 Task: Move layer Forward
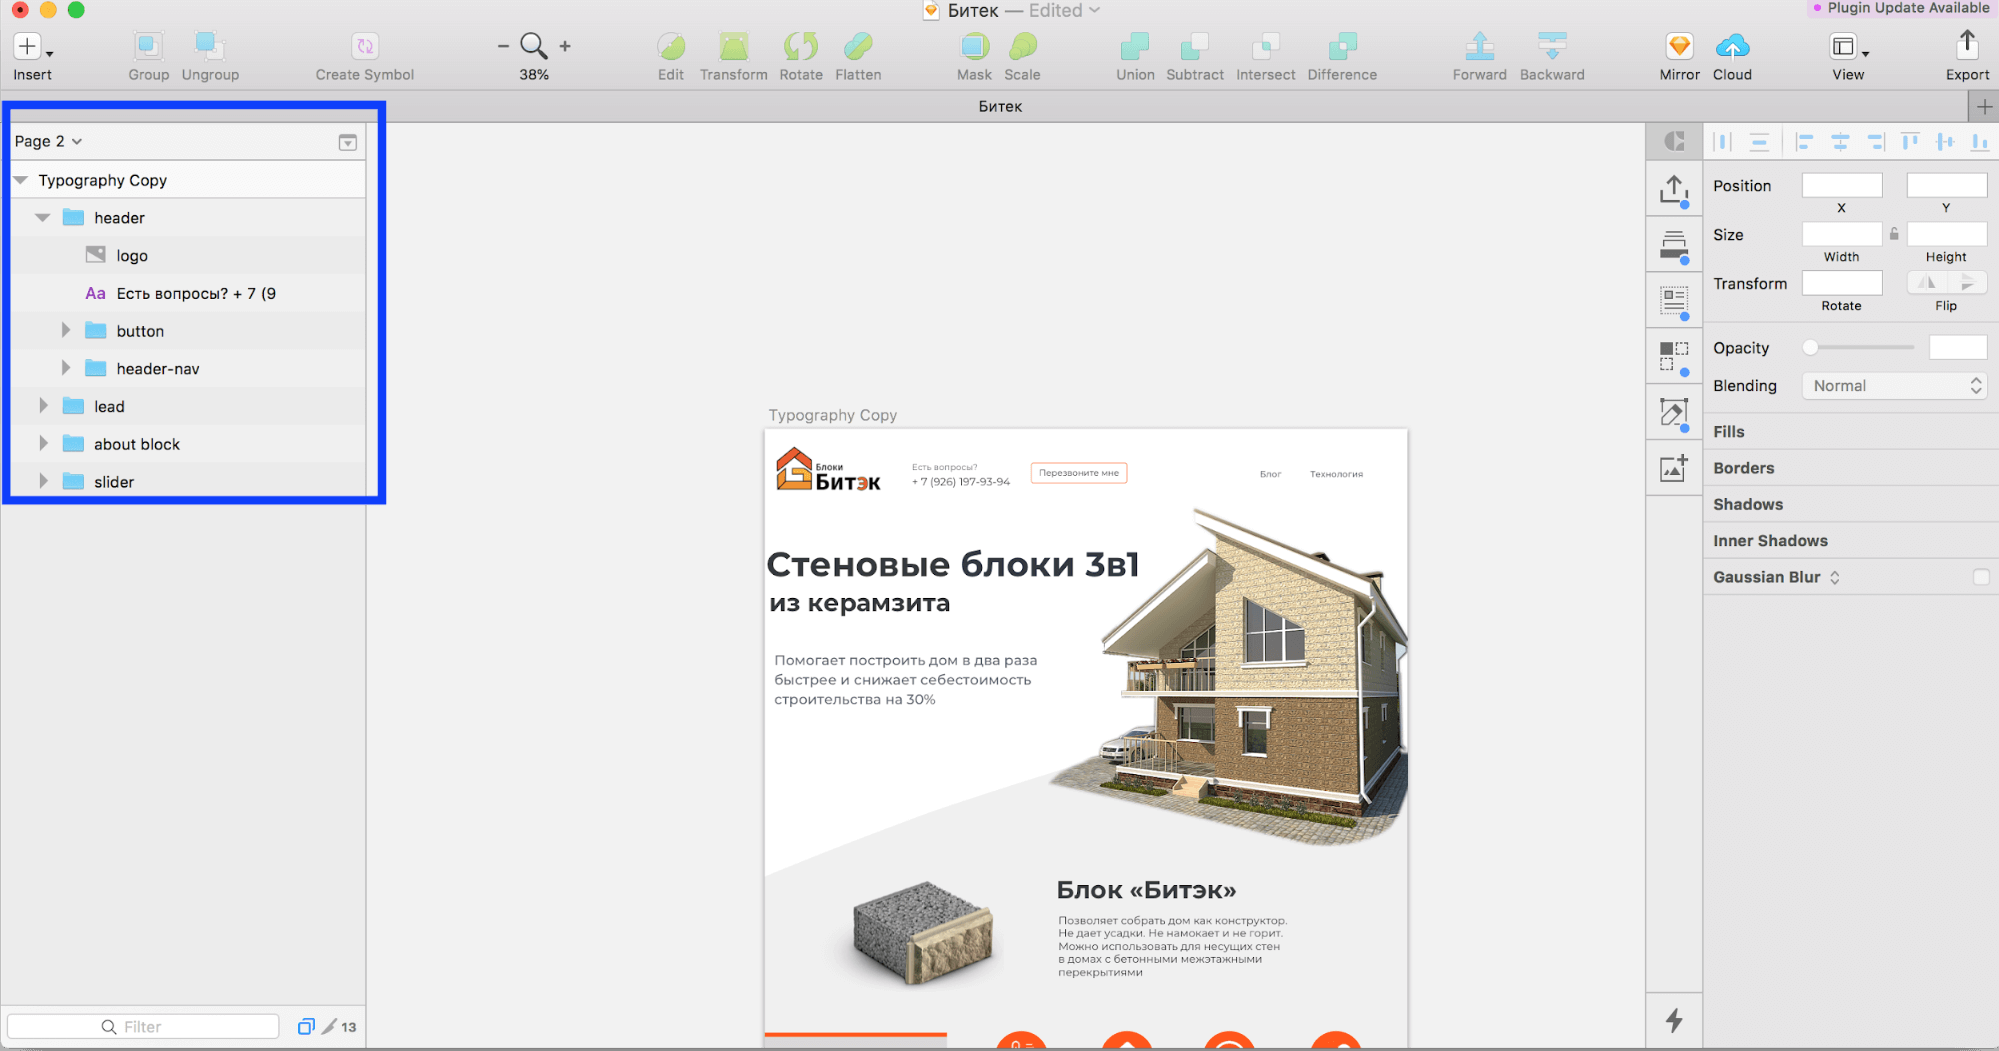pyautogui.click(x=1479, y=46)
